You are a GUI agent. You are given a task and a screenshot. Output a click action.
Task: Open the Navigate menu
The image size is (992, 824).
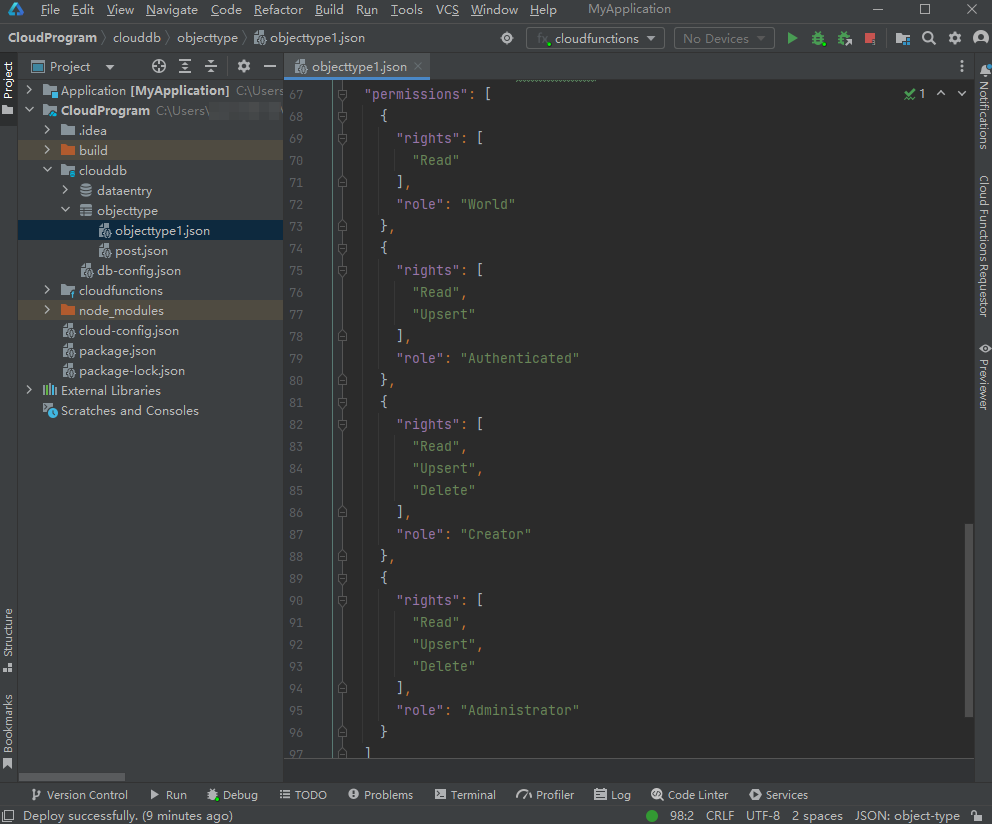171,9
